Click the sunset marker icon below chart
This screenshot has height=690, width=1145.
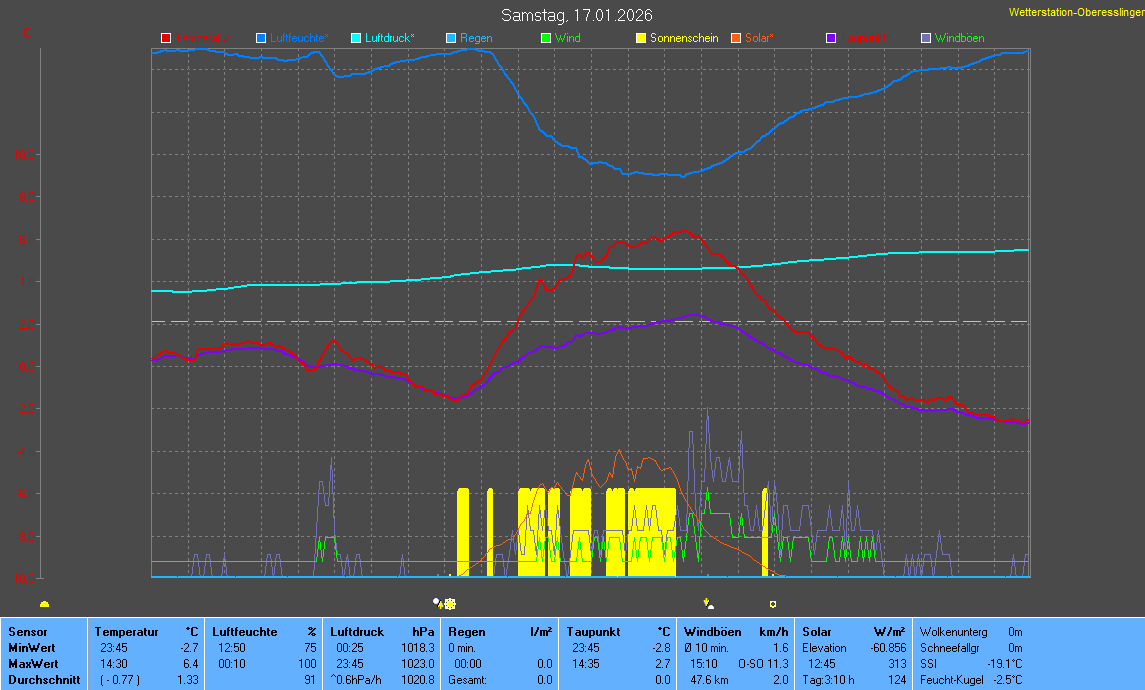[x=709, y=604]
